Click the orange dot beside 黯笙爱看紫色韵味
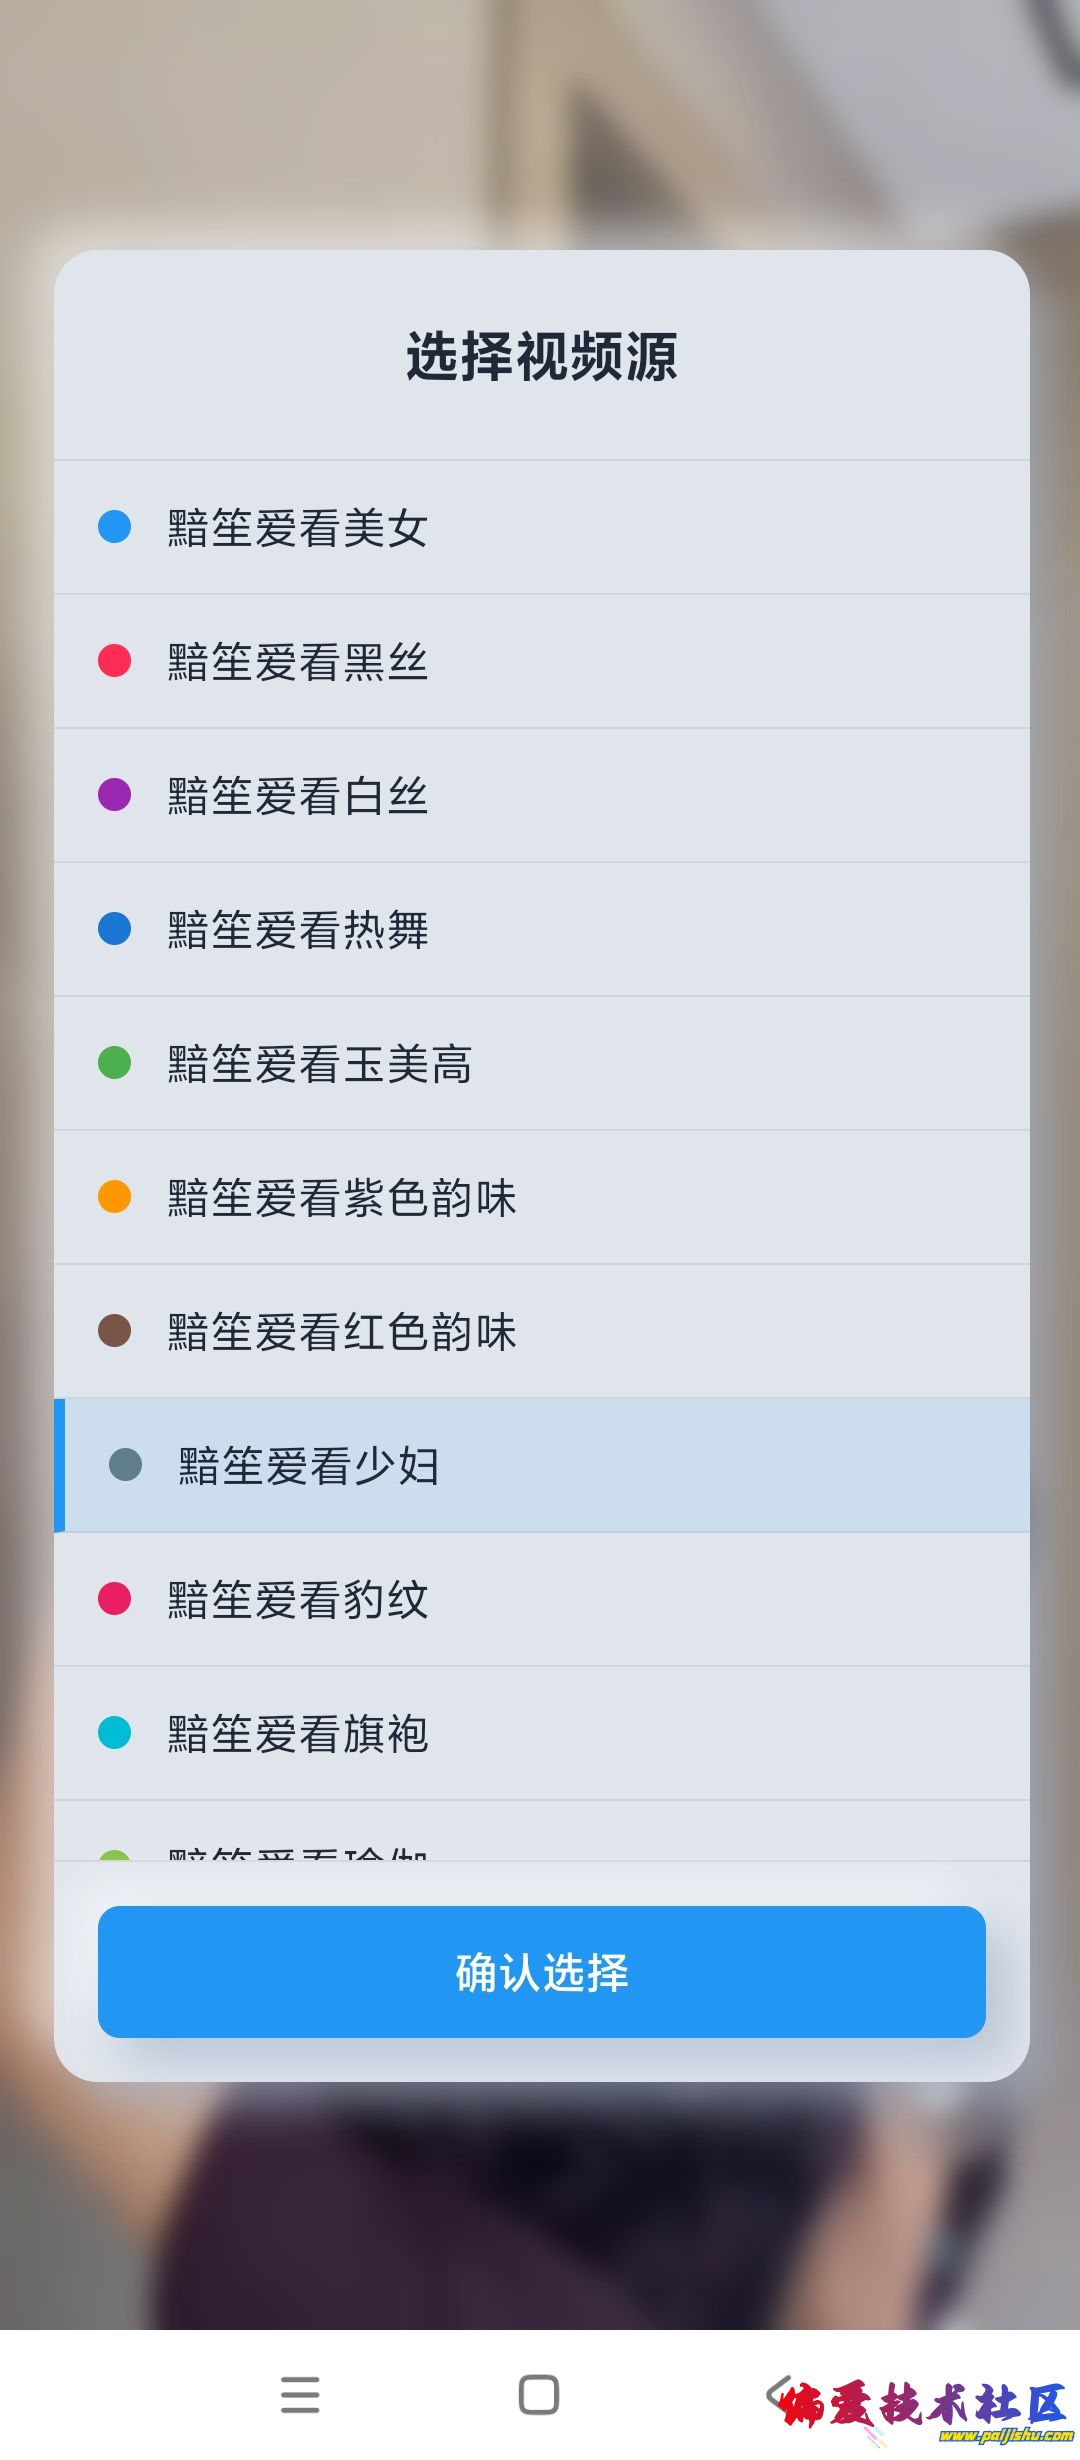 click(115, 1197)
